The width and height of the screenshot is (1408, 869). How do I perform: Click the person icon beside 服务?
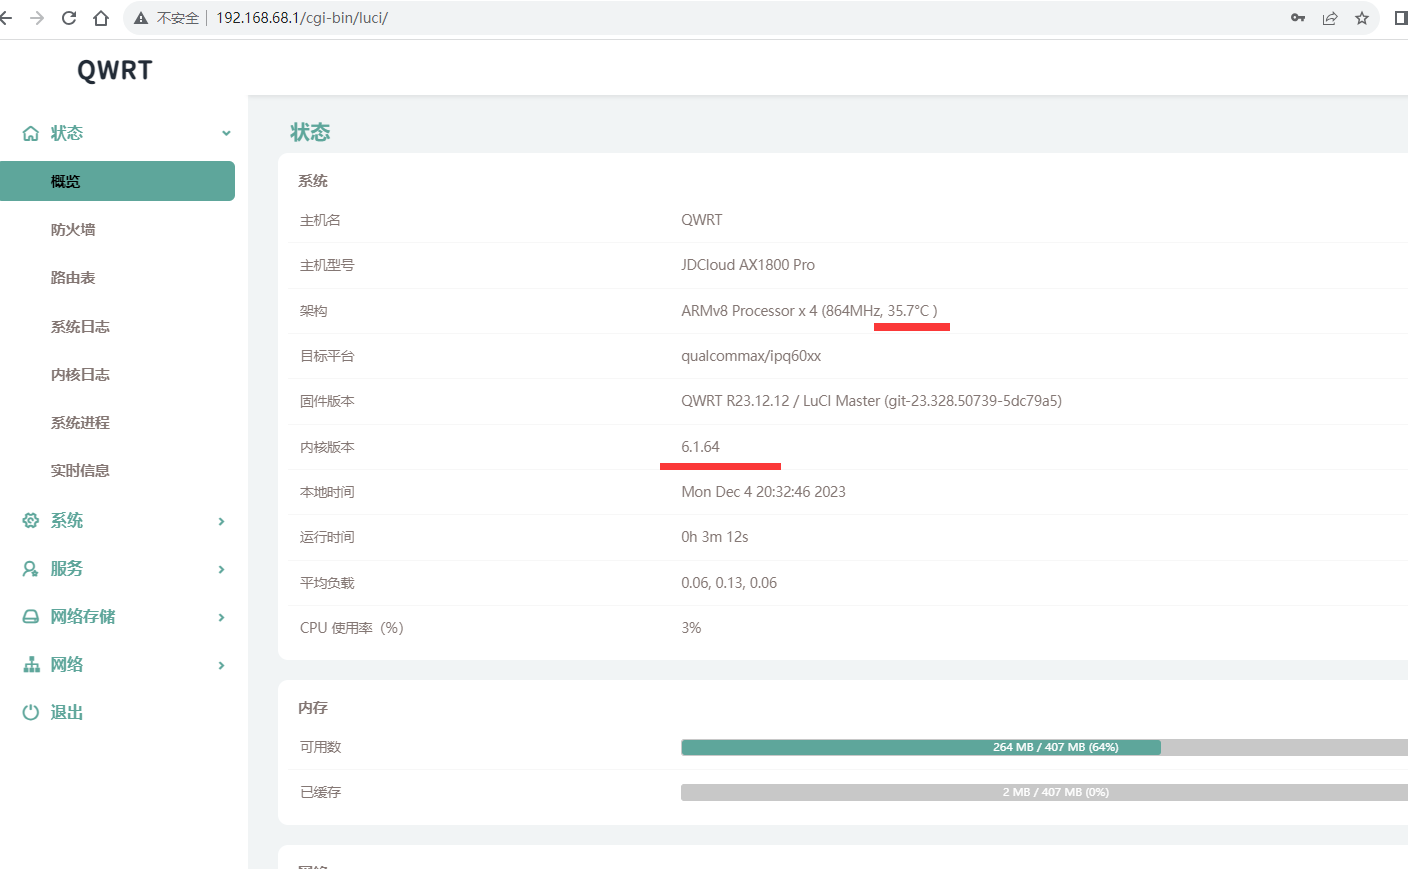pos(31,568)
